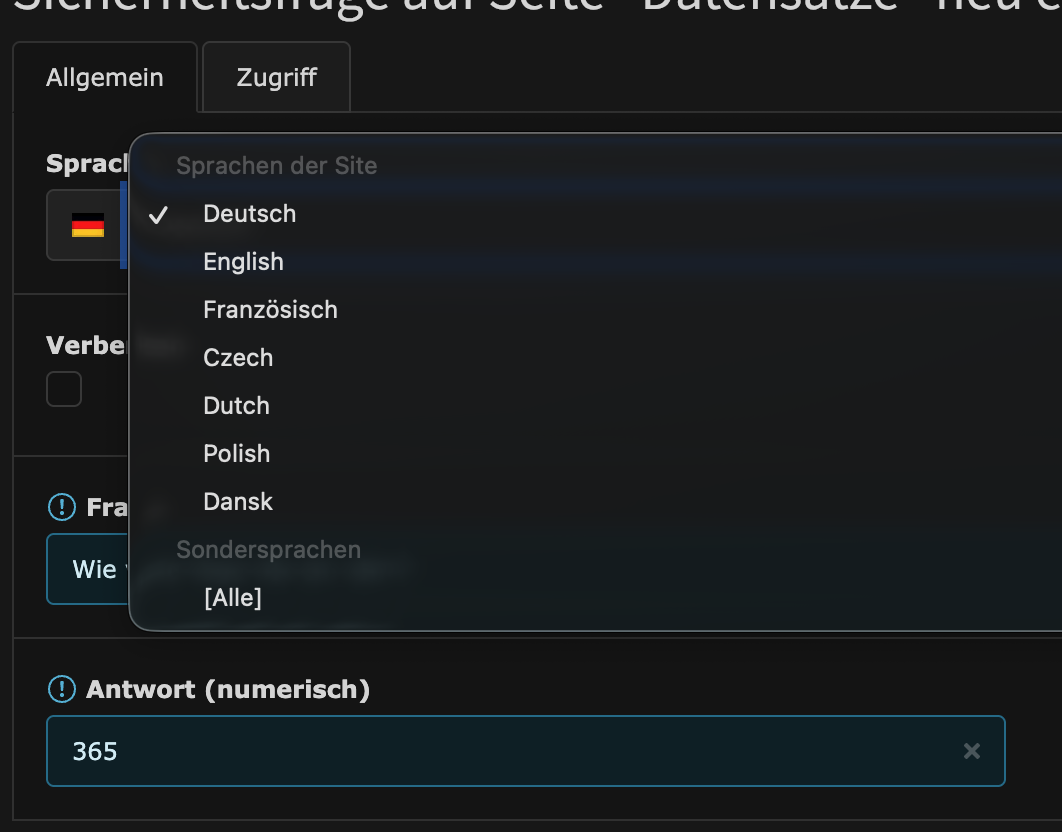Choose English from the language list

pos(243,262)
